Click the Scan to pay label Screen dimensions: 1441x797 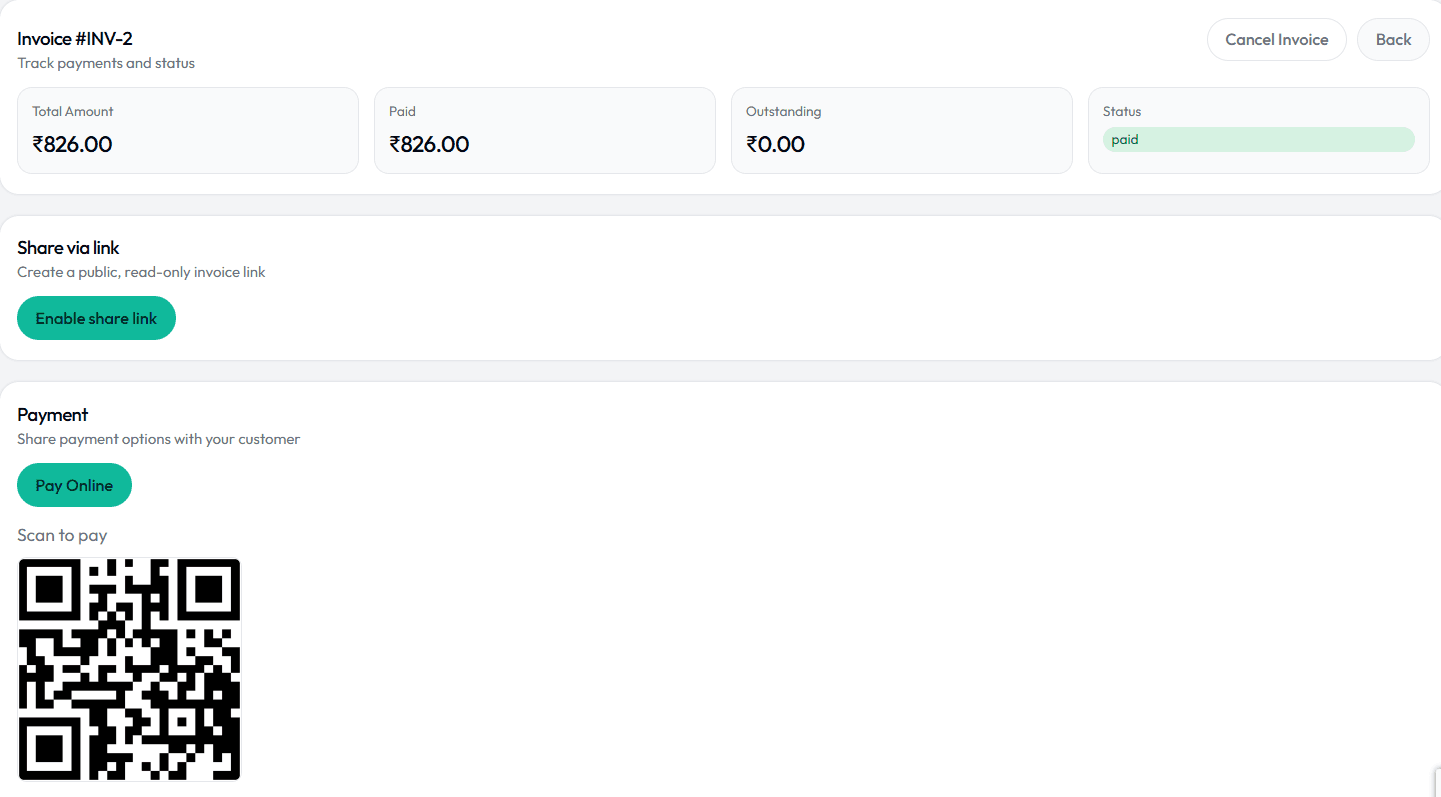pyautogui.click(x=62, y=535)
